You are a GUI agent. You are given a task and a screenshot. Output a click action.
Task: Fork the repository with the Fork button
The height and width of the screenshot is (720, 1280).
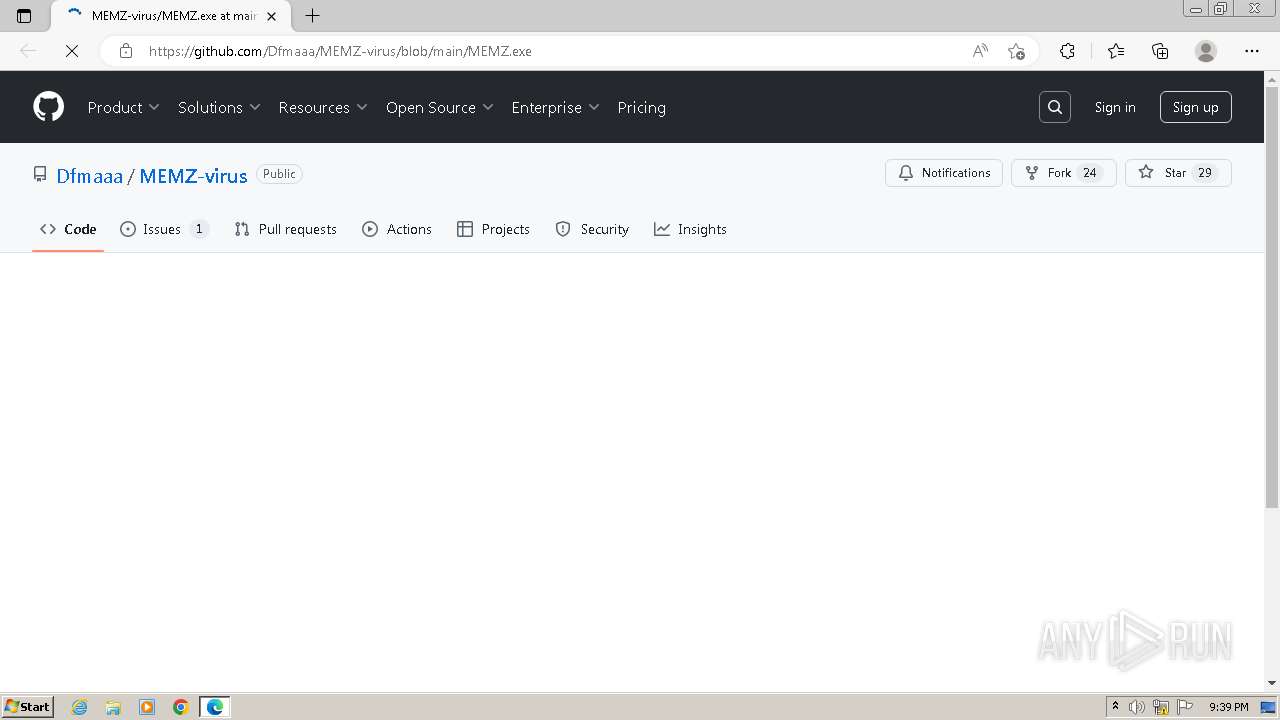tap(1064, 173)
